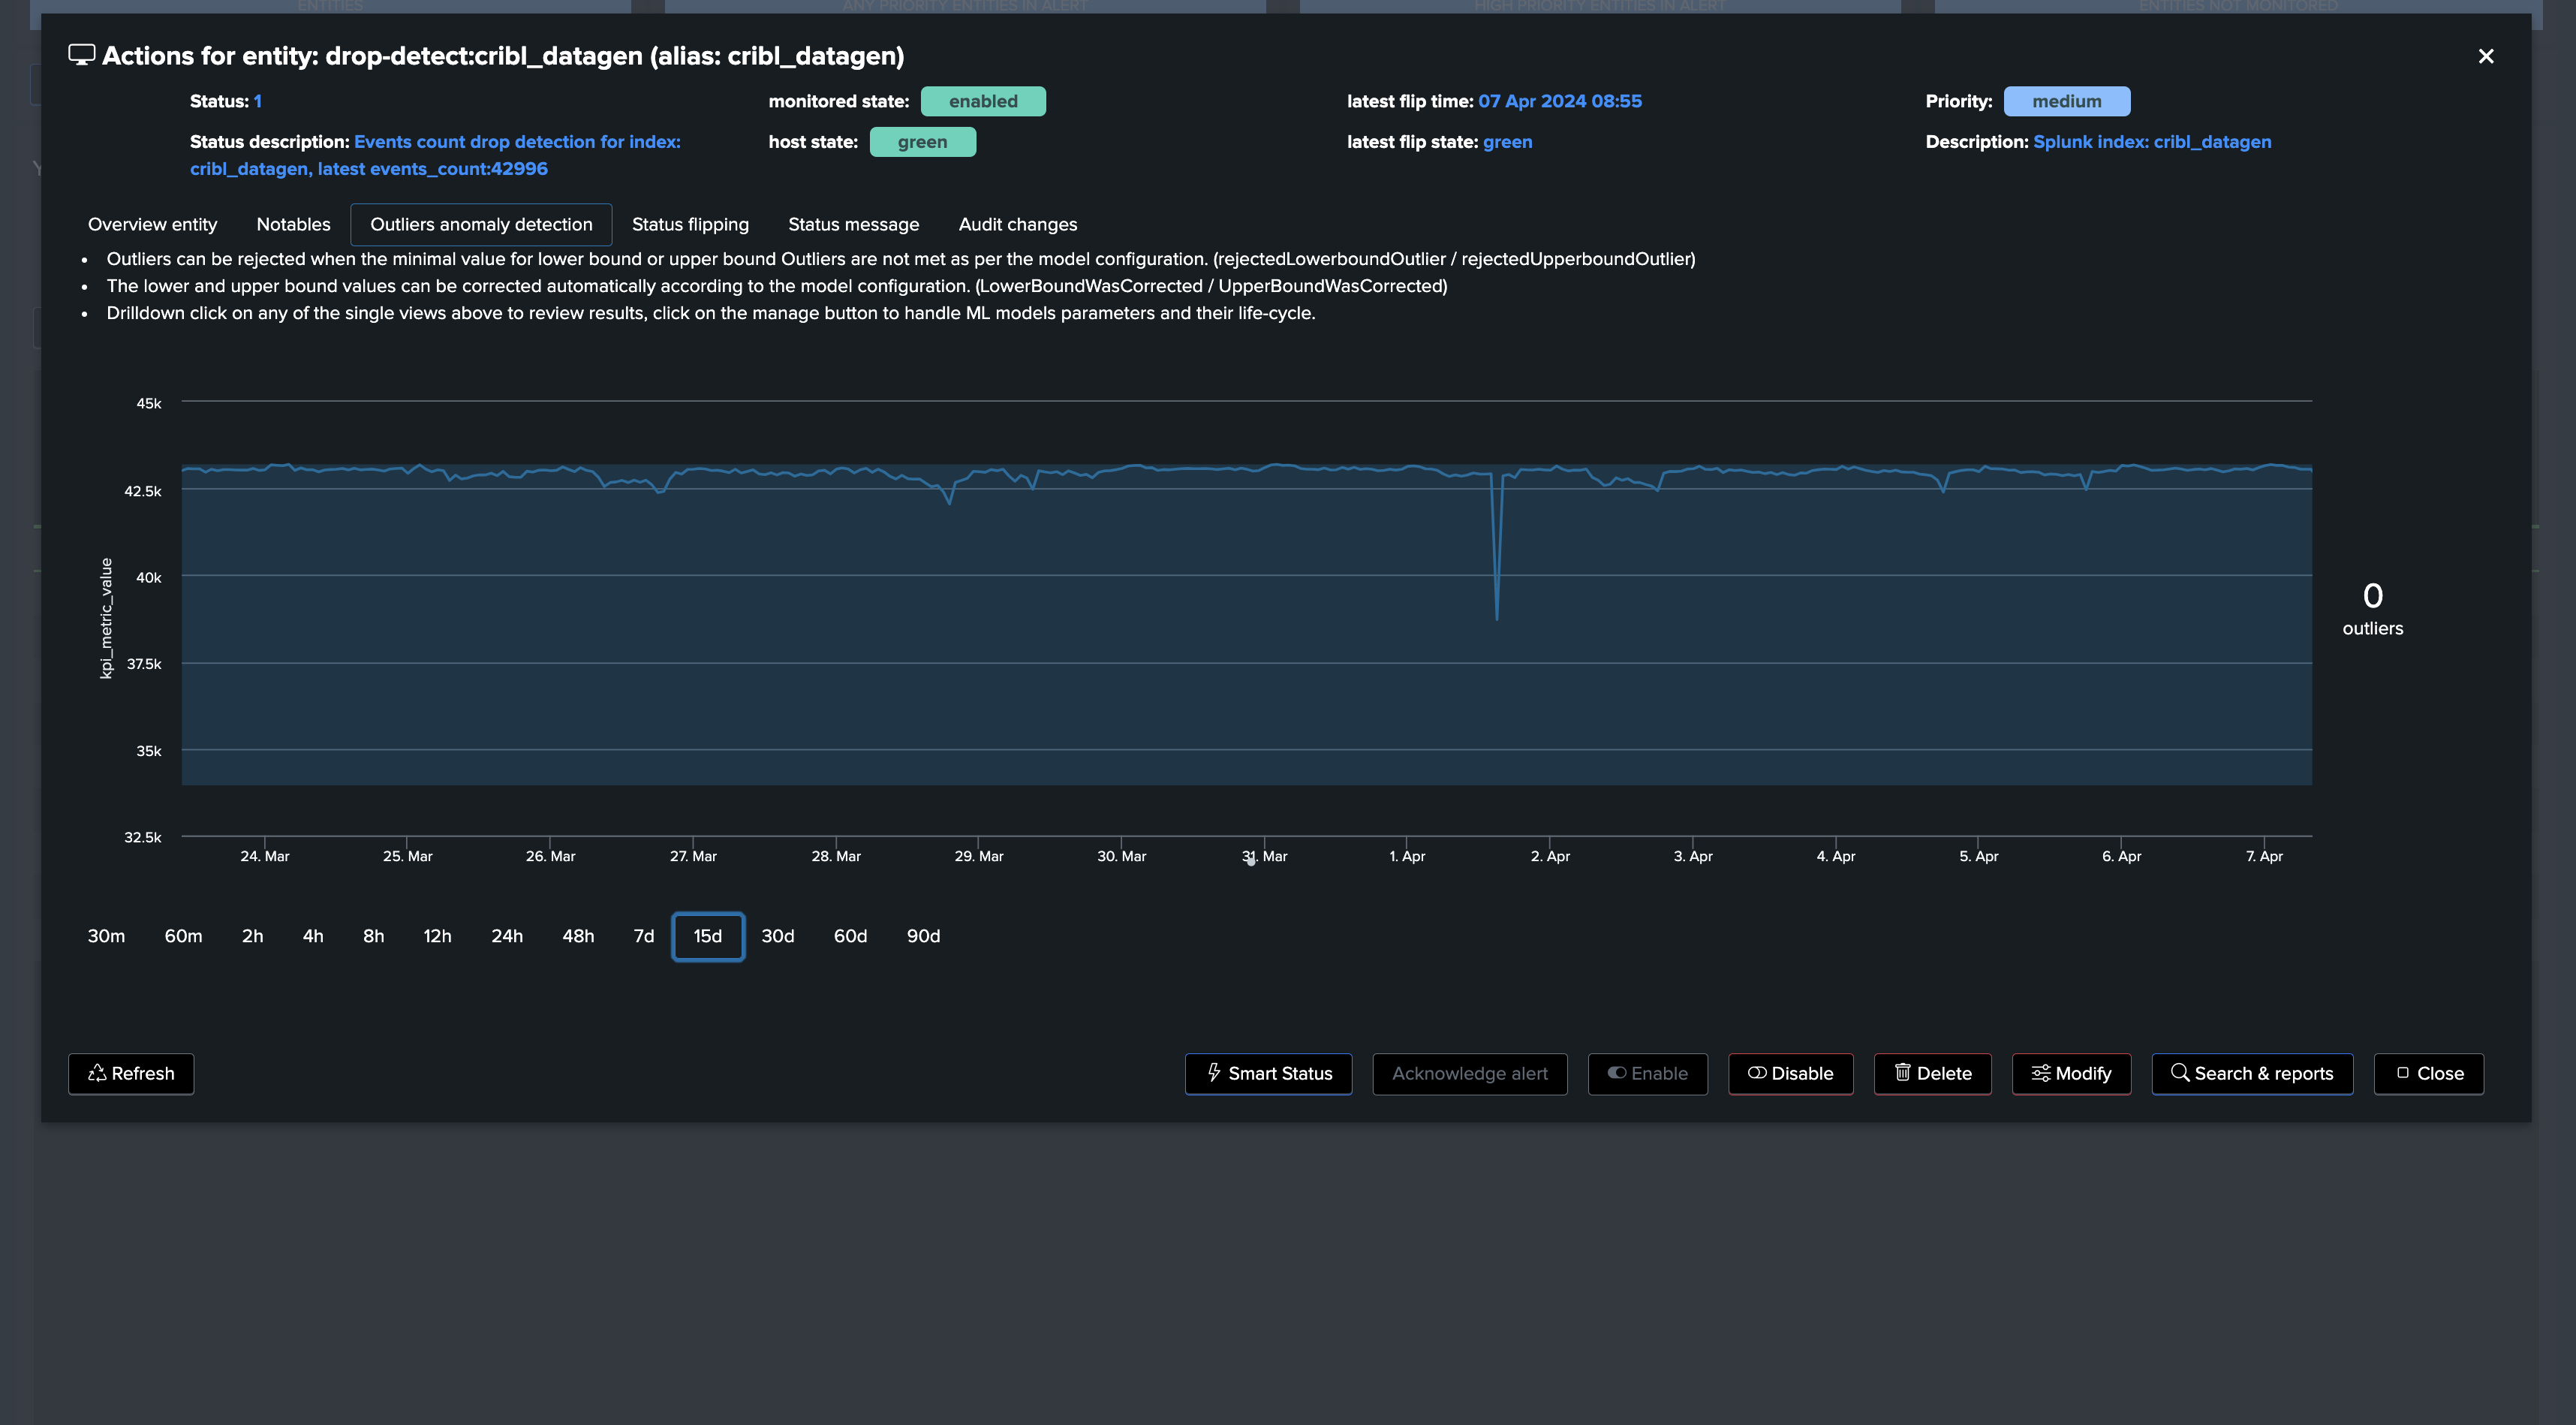
Task: Click the Close button with square icon
Action: coord(2428,1073)
